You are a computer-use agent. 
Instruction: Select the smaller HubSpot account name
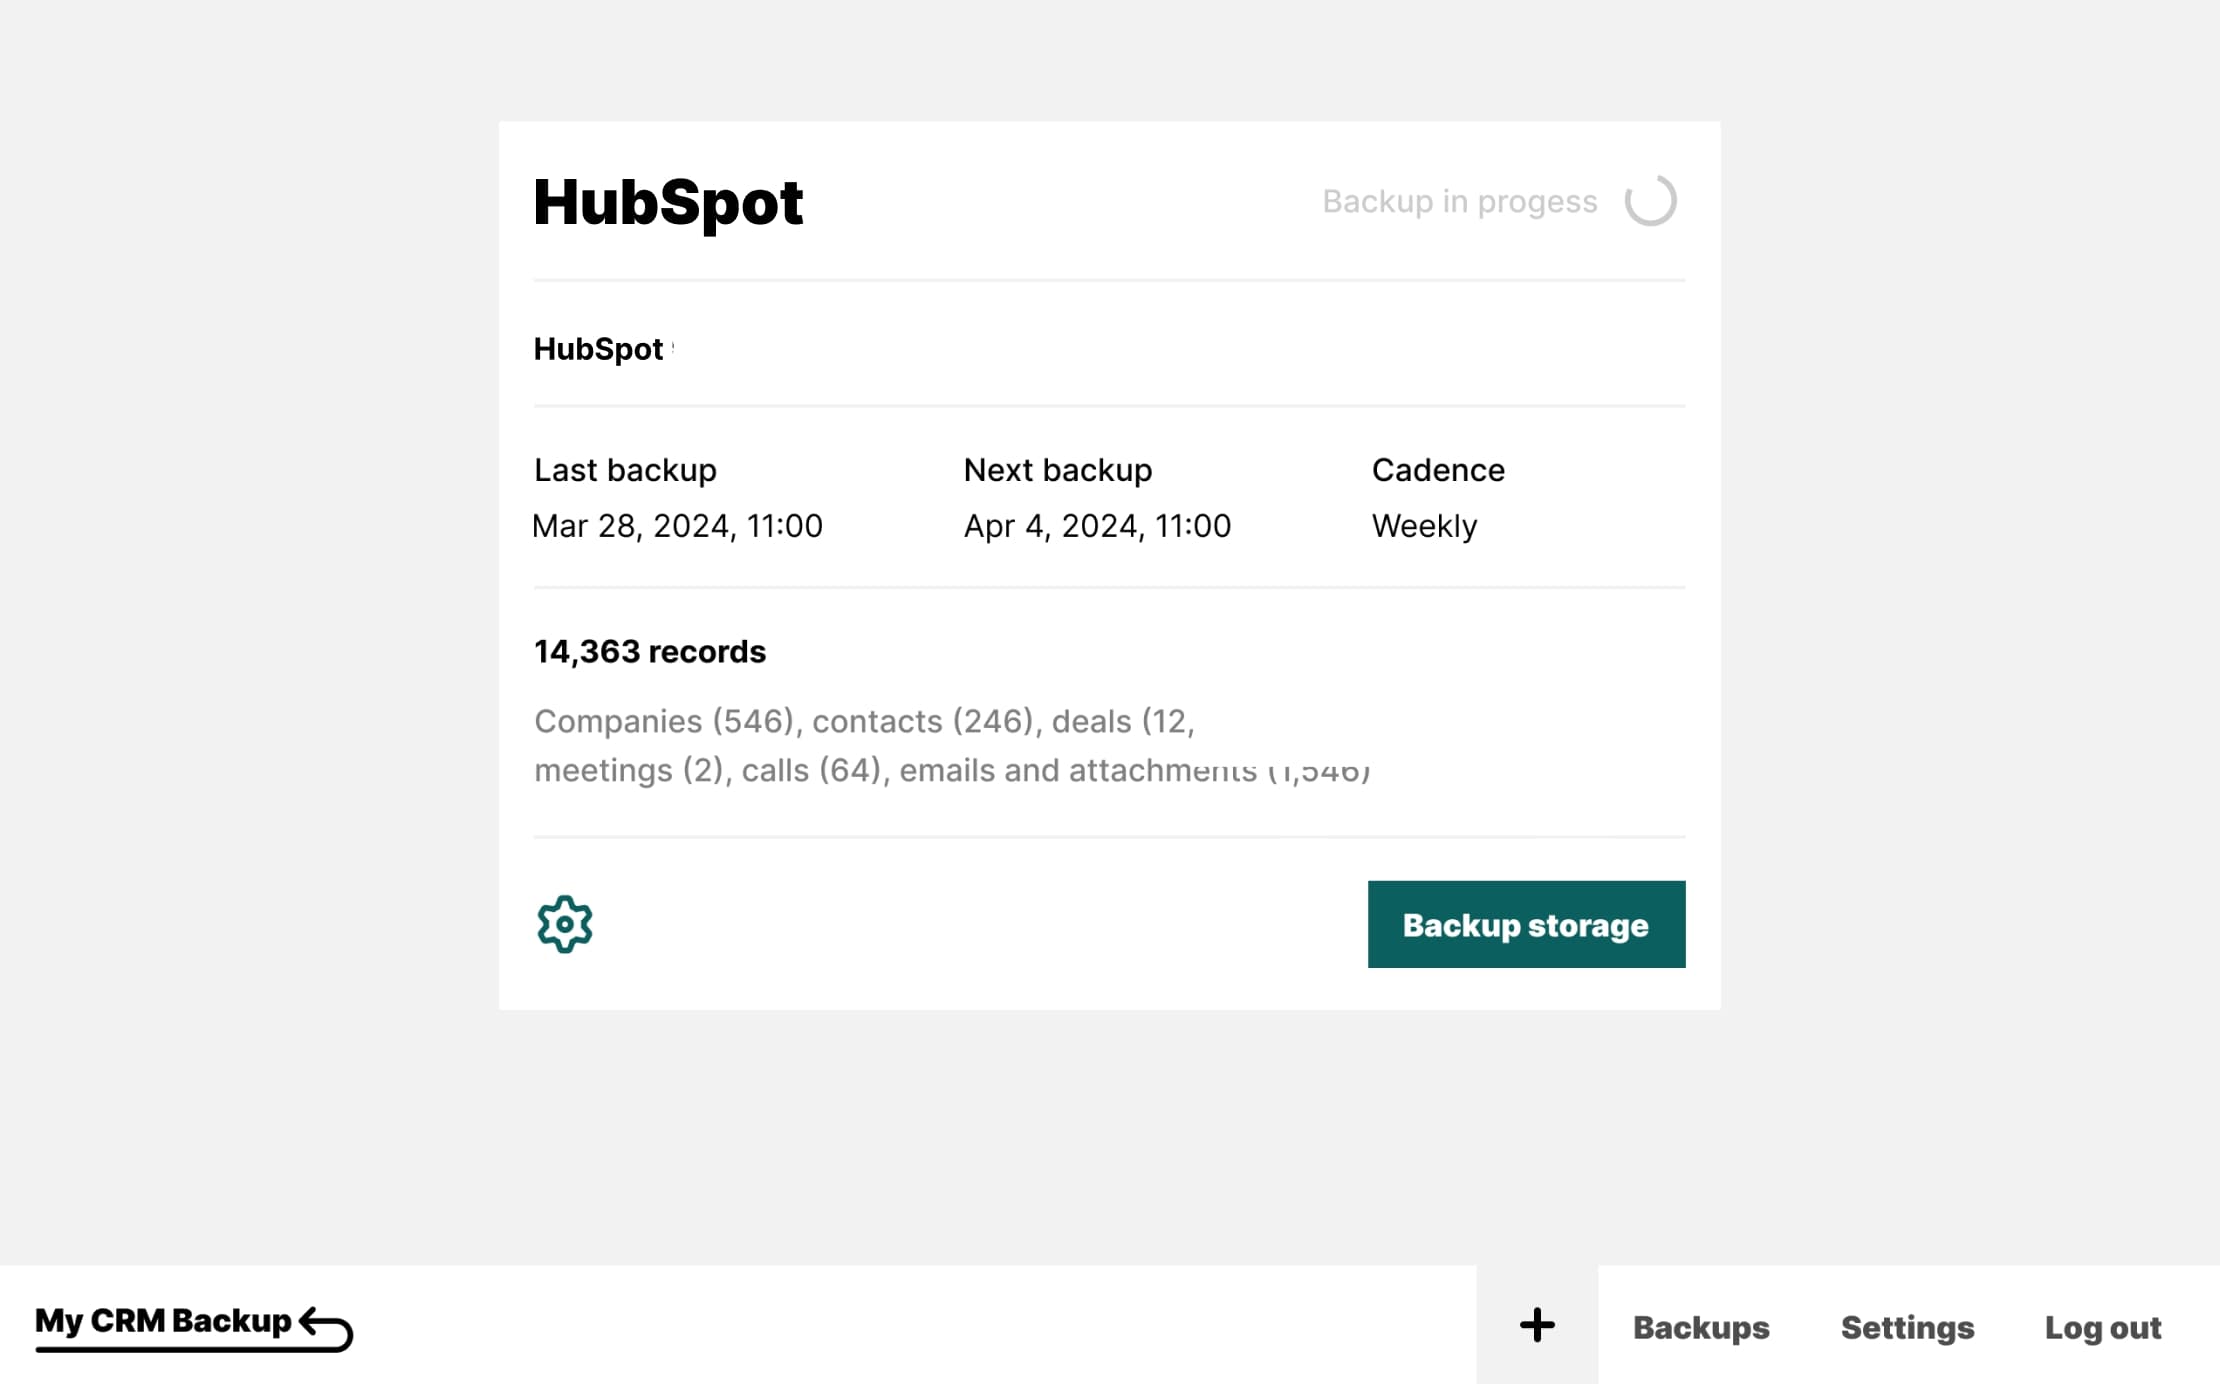click(x=598, y=349)
